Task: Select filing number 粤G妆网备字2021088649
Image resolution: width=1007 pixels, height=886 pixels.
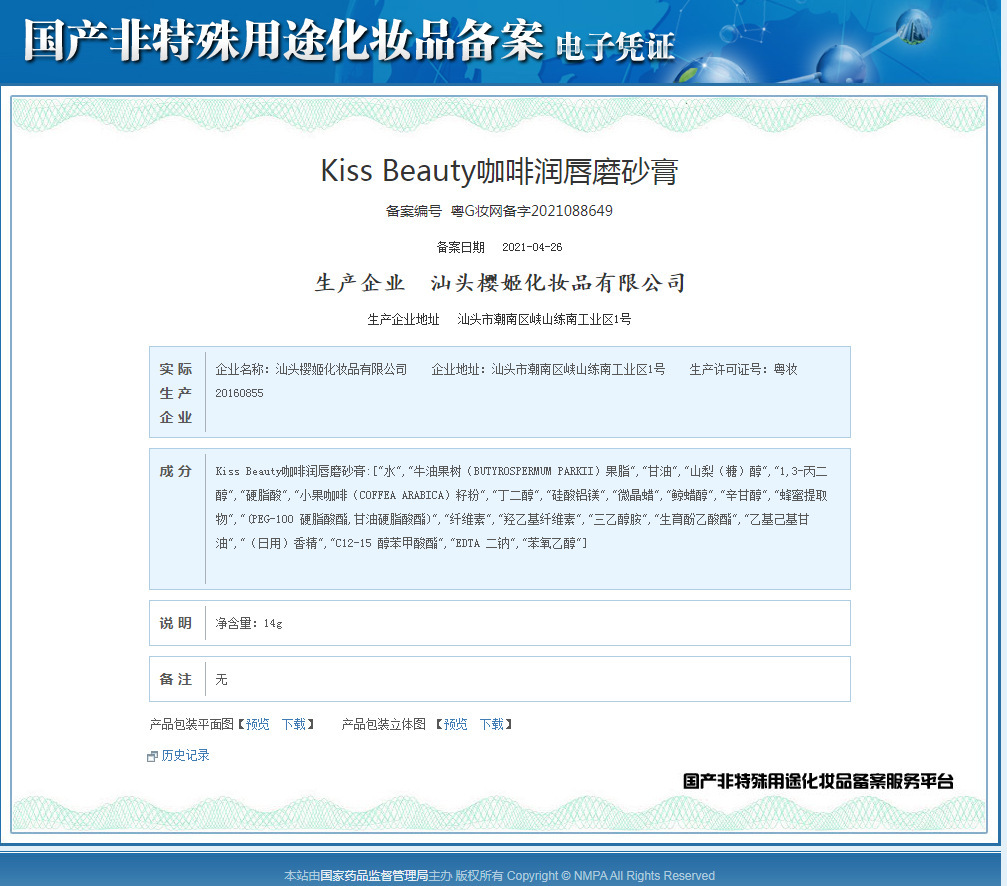Action: click(532, 211)
